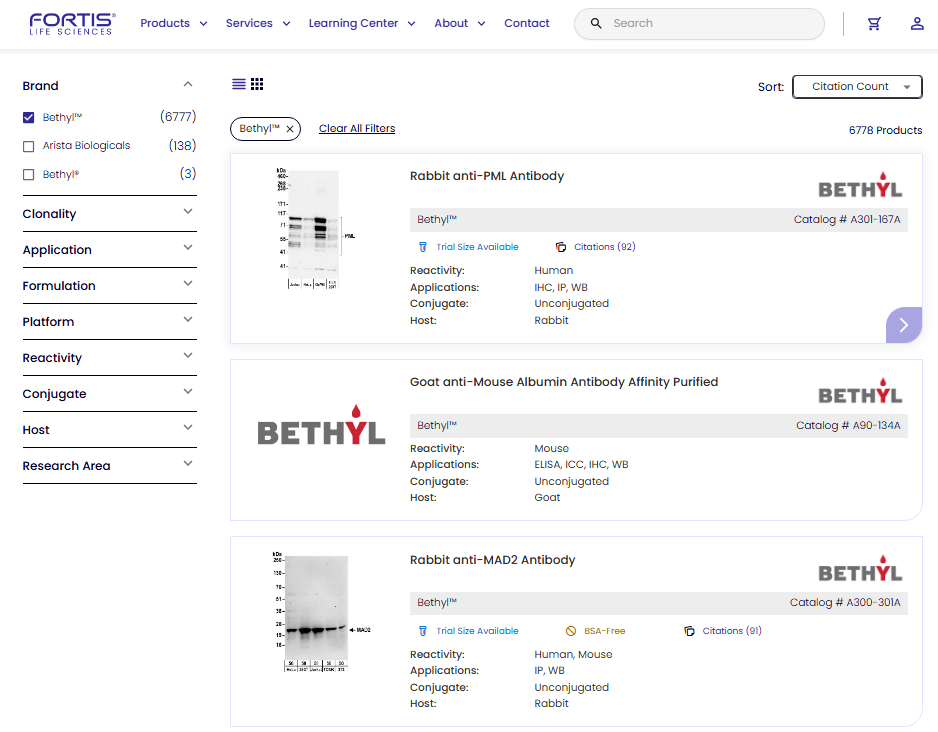Remove the Bethyl filter chip
This screenshot has height=732, width=938.
pos(290,129)
